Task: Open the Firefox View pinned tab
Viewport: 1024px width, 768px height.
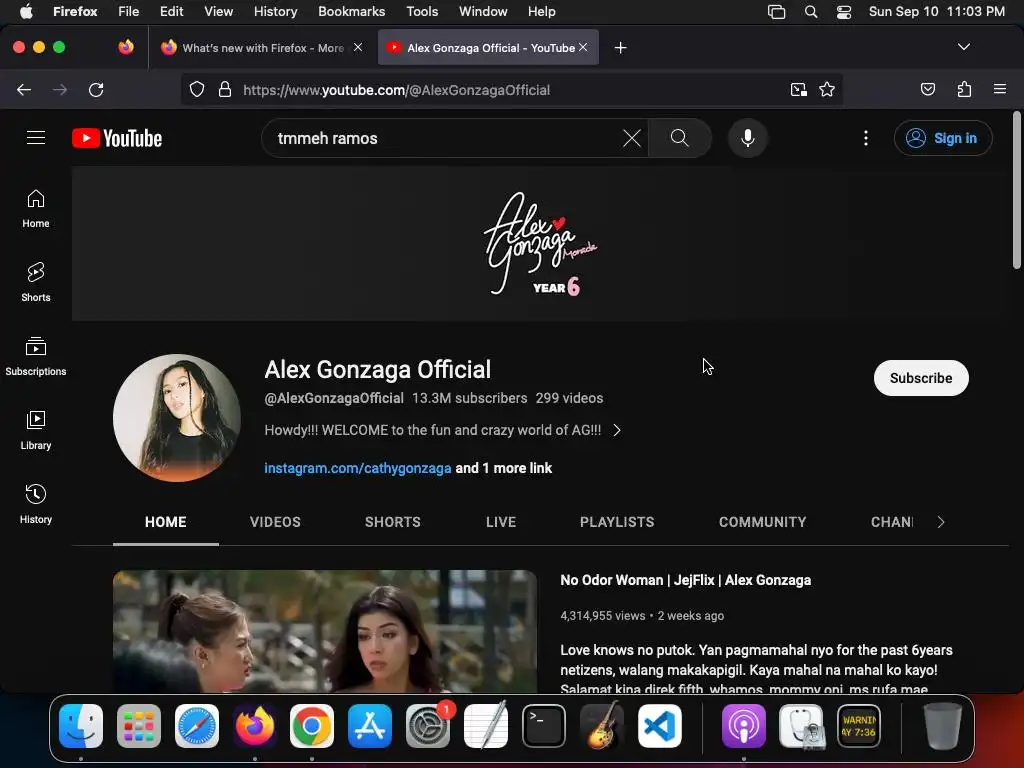Action: [x=126, y=47]
